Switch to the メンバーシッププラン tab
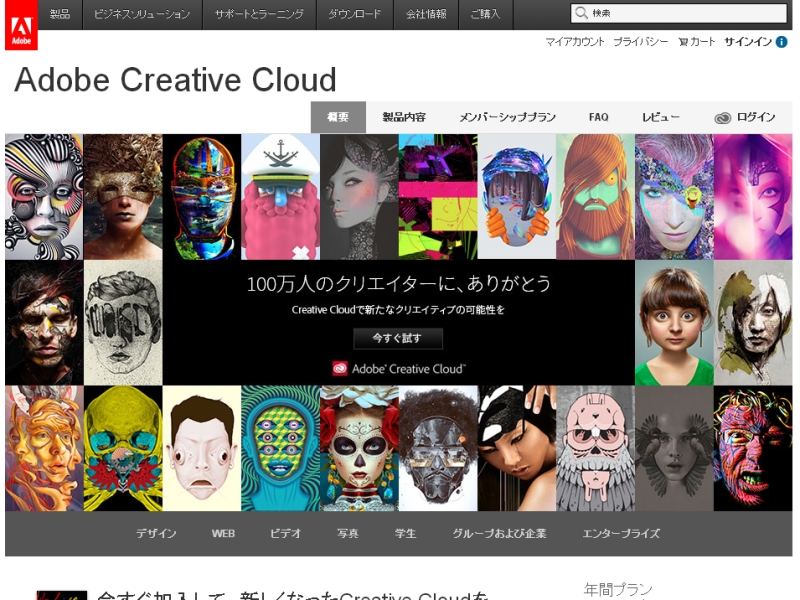The image size is (800, 600). click(x=508, y=117)
